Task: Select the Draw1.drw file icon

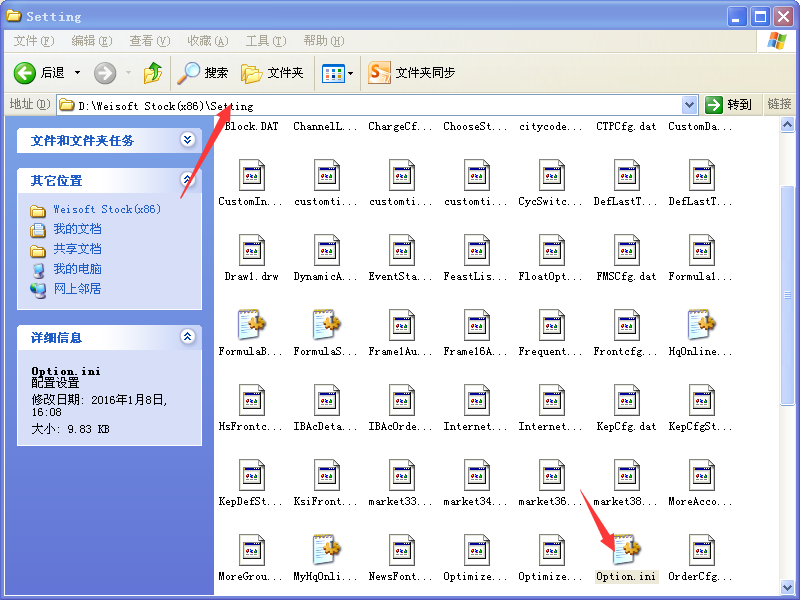Action: 252,250
